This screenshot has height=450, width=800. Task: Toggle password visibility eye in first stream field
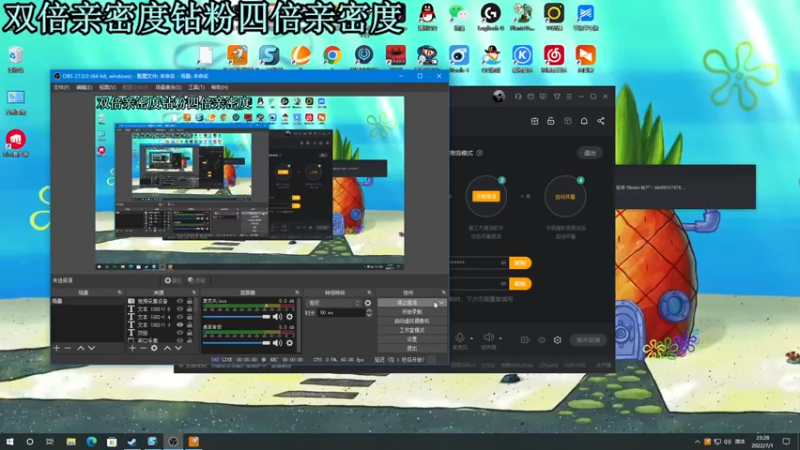coord(503,263)
